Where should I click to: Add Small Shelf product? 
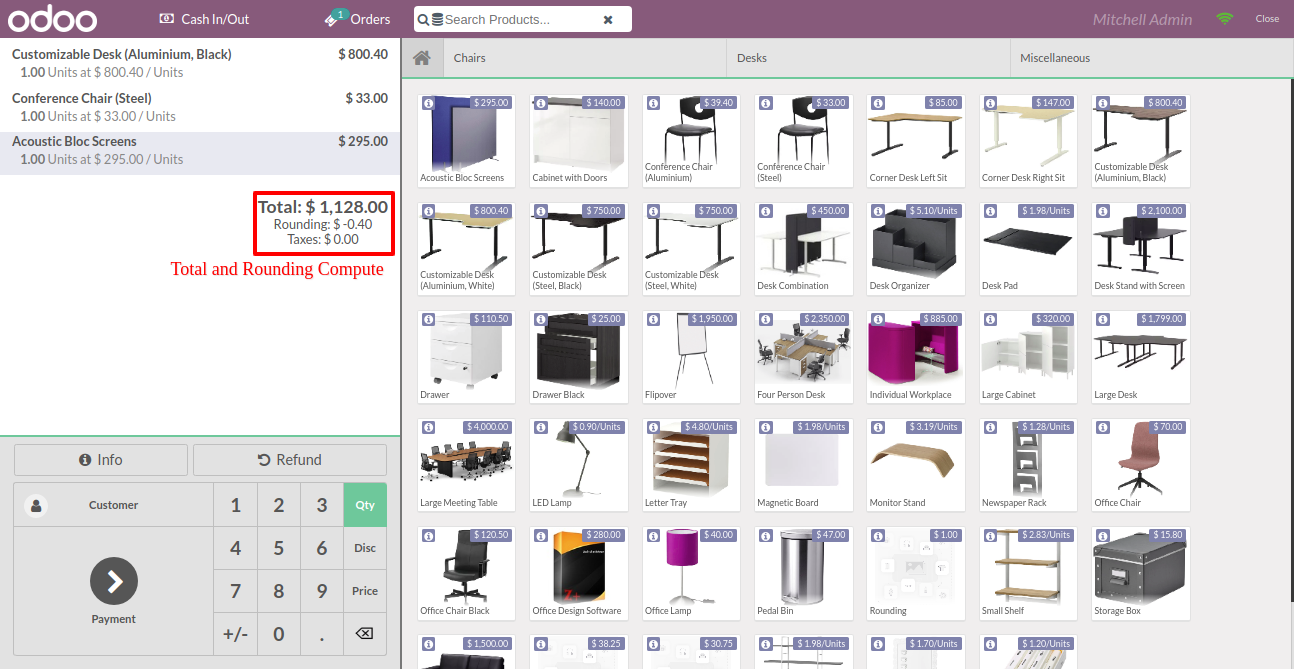coord(1028,573)
